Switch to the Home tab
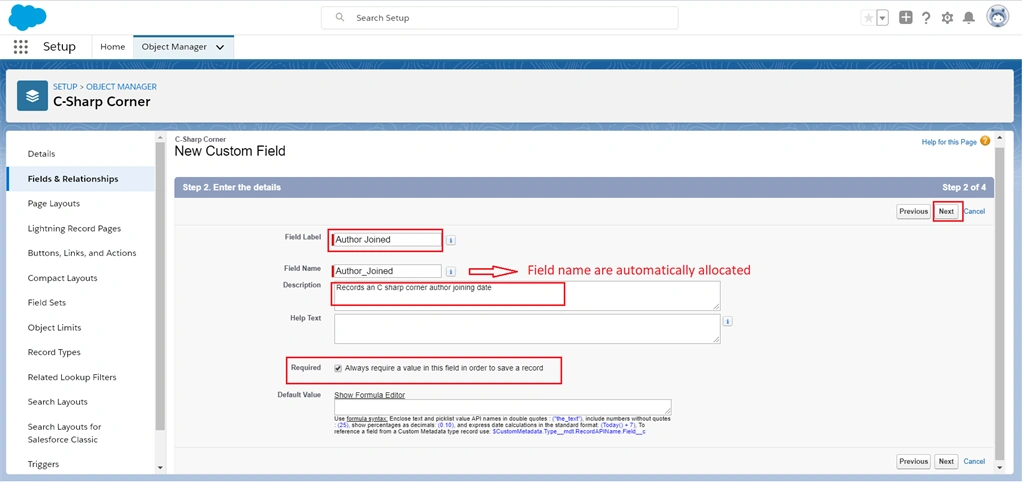 [112, 47]
